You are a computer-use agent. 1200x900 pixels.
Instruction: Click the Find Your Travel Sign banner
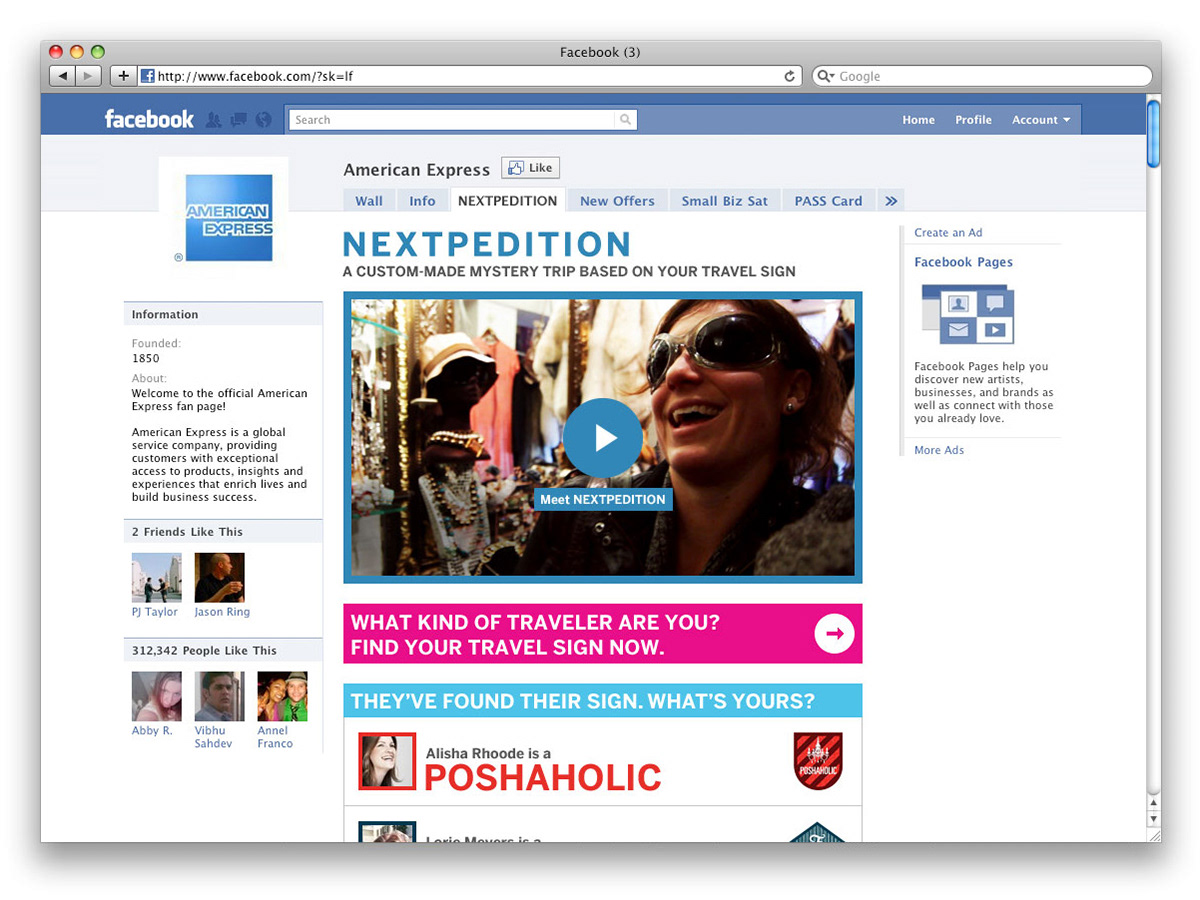pyautogui.click(x=603, y=633)
